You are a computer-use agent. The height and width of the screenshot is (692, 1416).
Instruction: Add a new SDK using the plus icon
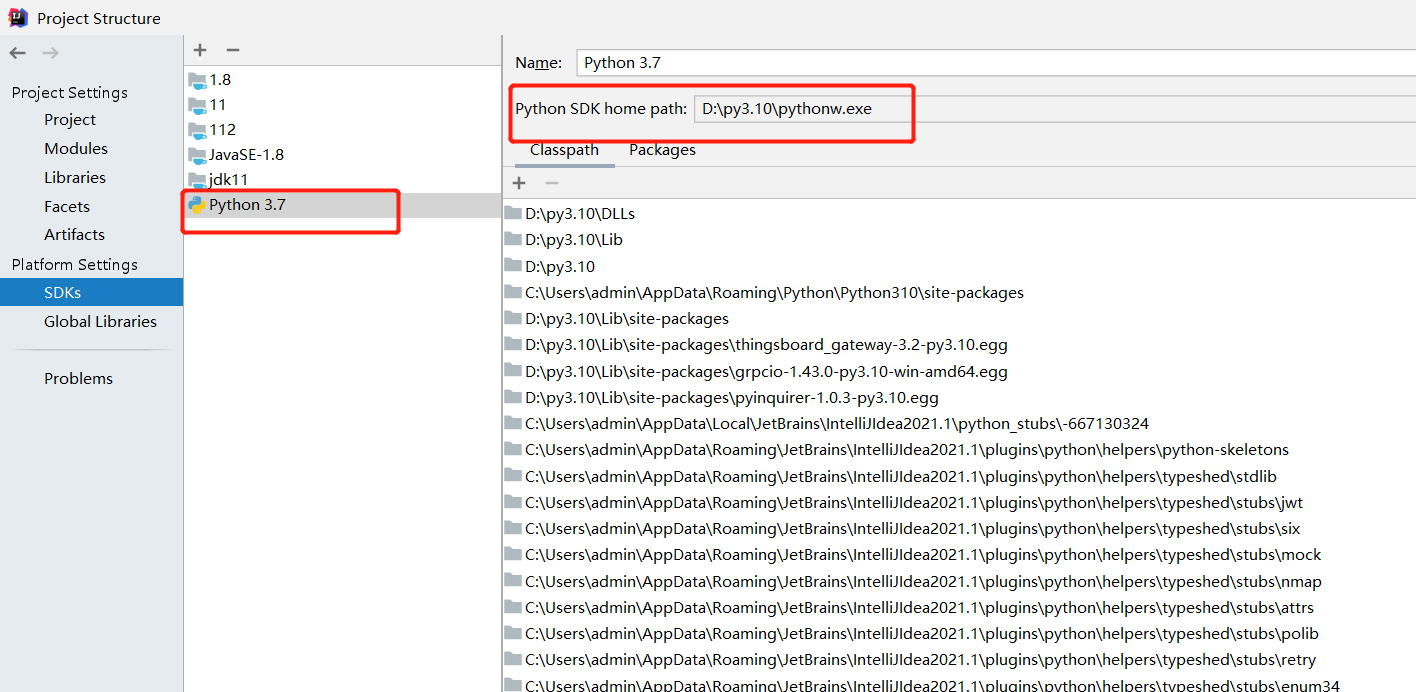[x=199, y=49]
